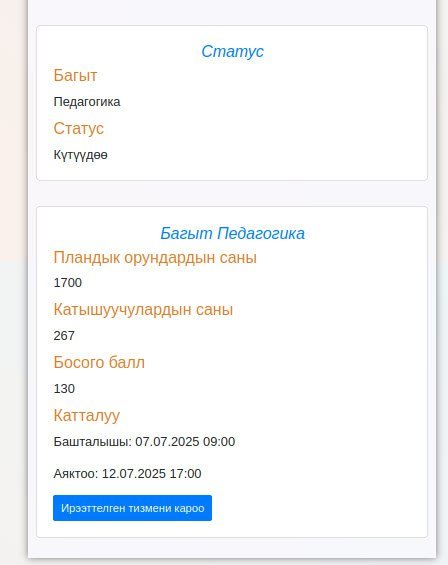Select the 130 threshold score value
Screen dimensions: 448x565
[x=64, y=388]
